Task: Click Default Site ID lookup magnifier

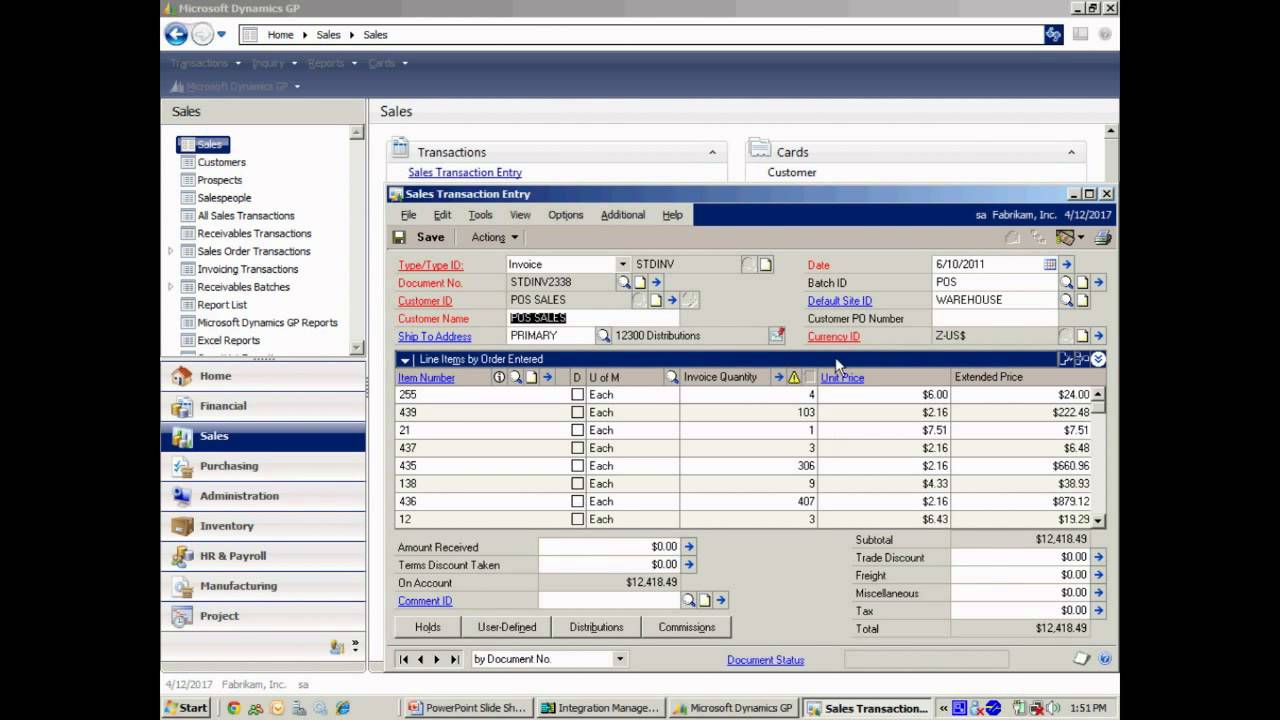Action: coord(1067,300)
